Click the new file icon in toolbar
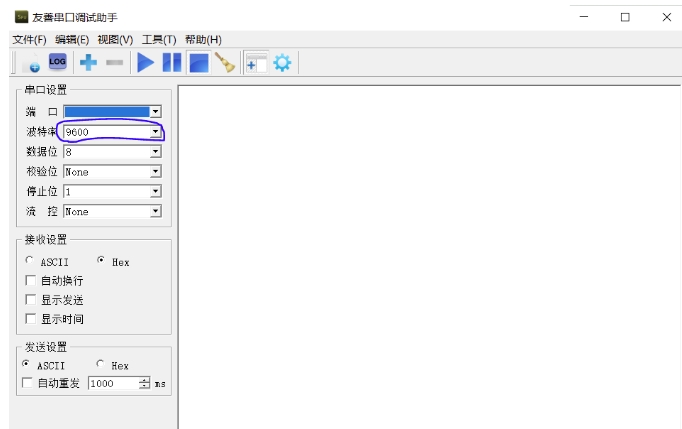This screenshot has height=429, width=682. coord(31,63)
